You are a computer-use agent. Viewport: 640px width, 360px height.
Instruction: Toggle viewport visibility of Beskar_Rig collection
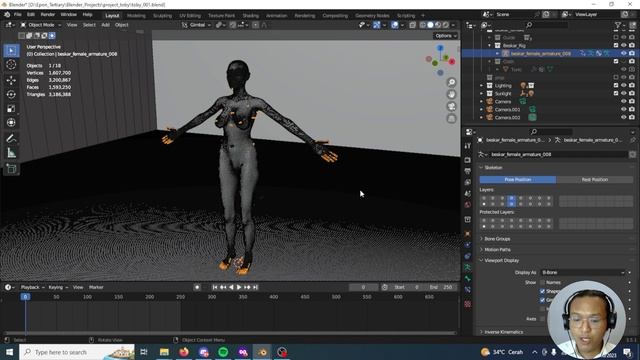pyautogui.click(x=624, y=45)
